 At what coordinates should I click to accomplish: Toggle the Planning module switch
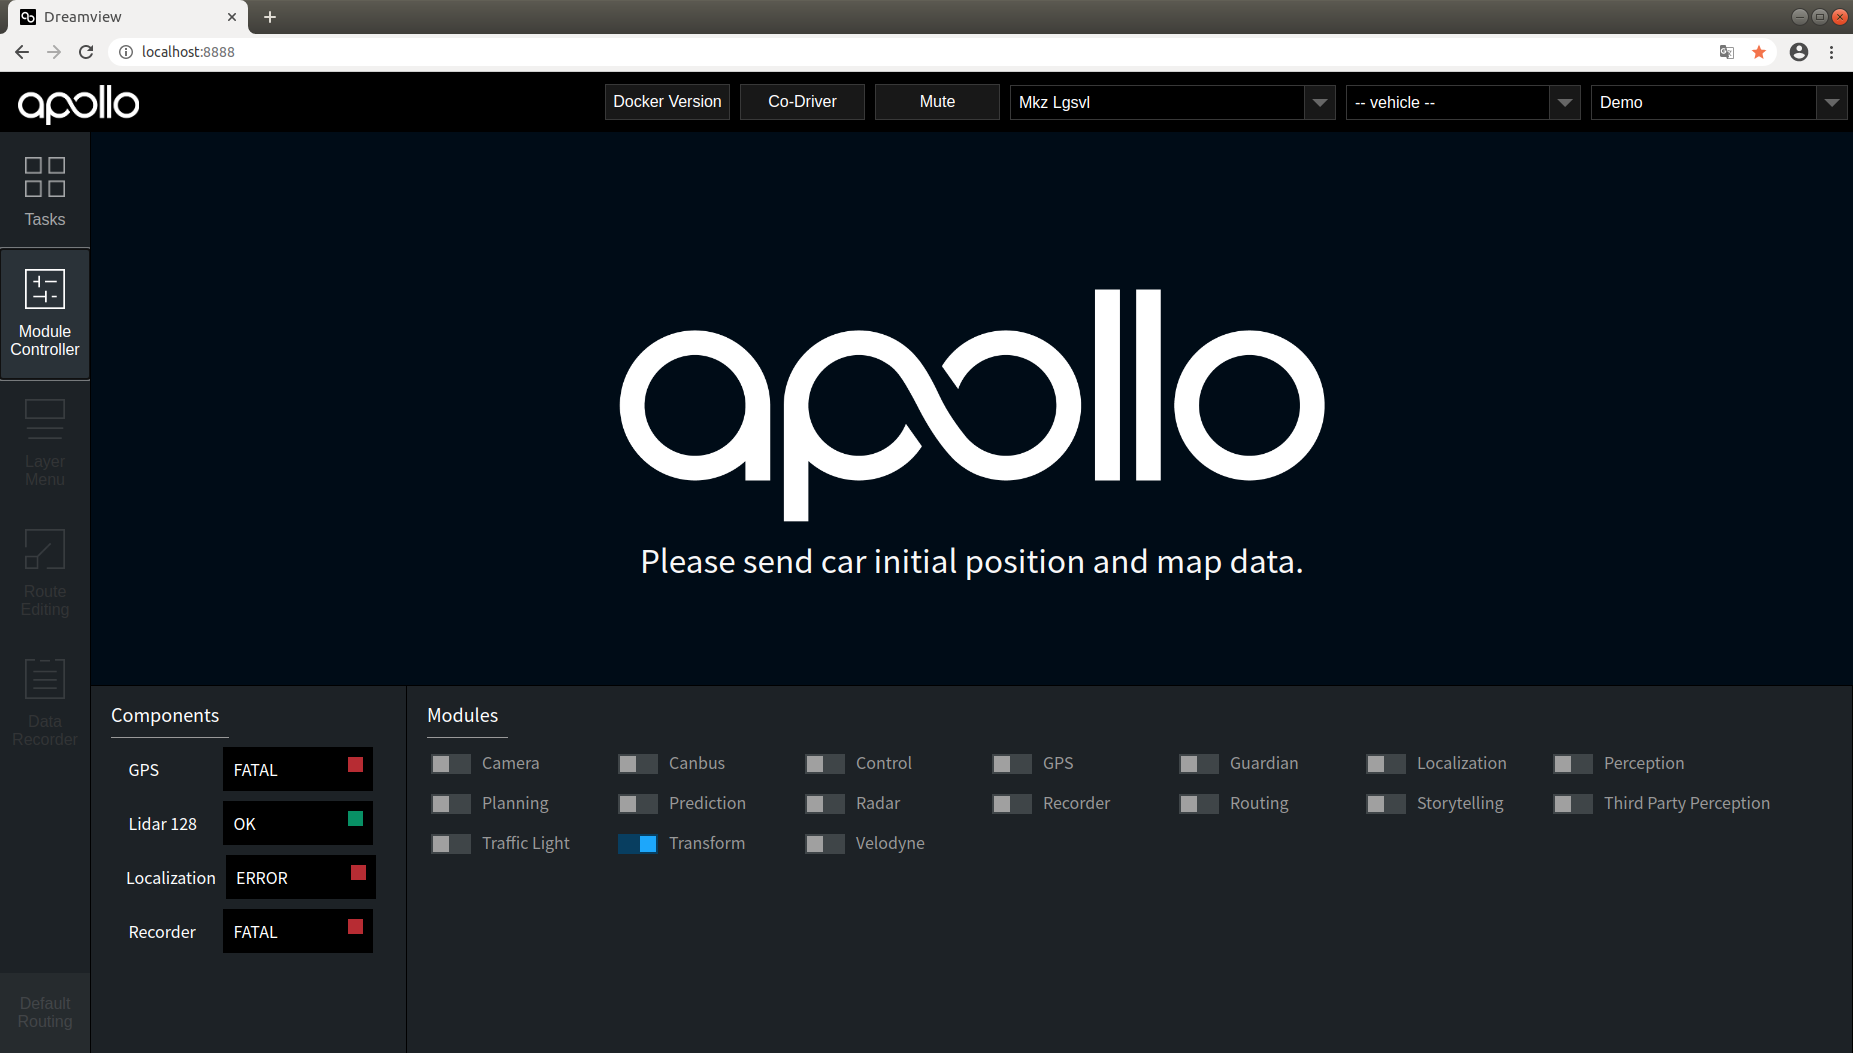coord(451,804)
